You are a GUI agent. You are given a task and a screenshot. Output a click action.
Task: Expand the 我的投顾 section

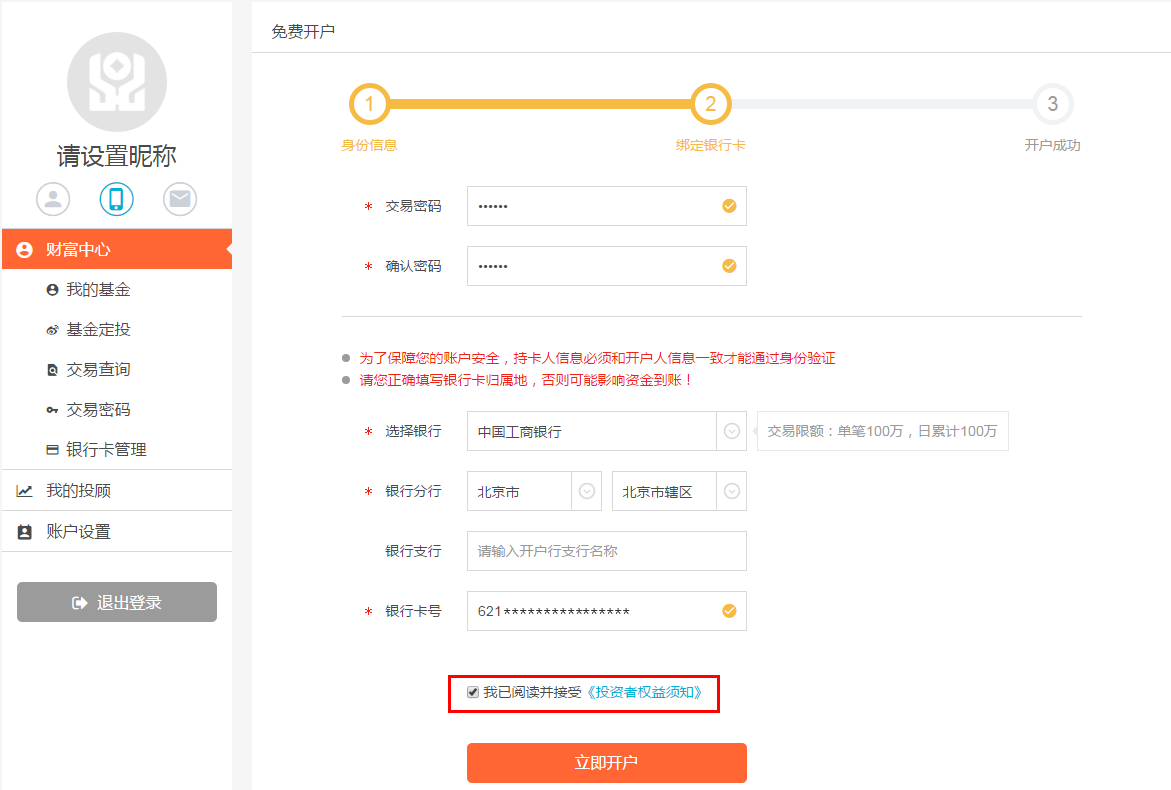tap(78, 491)
